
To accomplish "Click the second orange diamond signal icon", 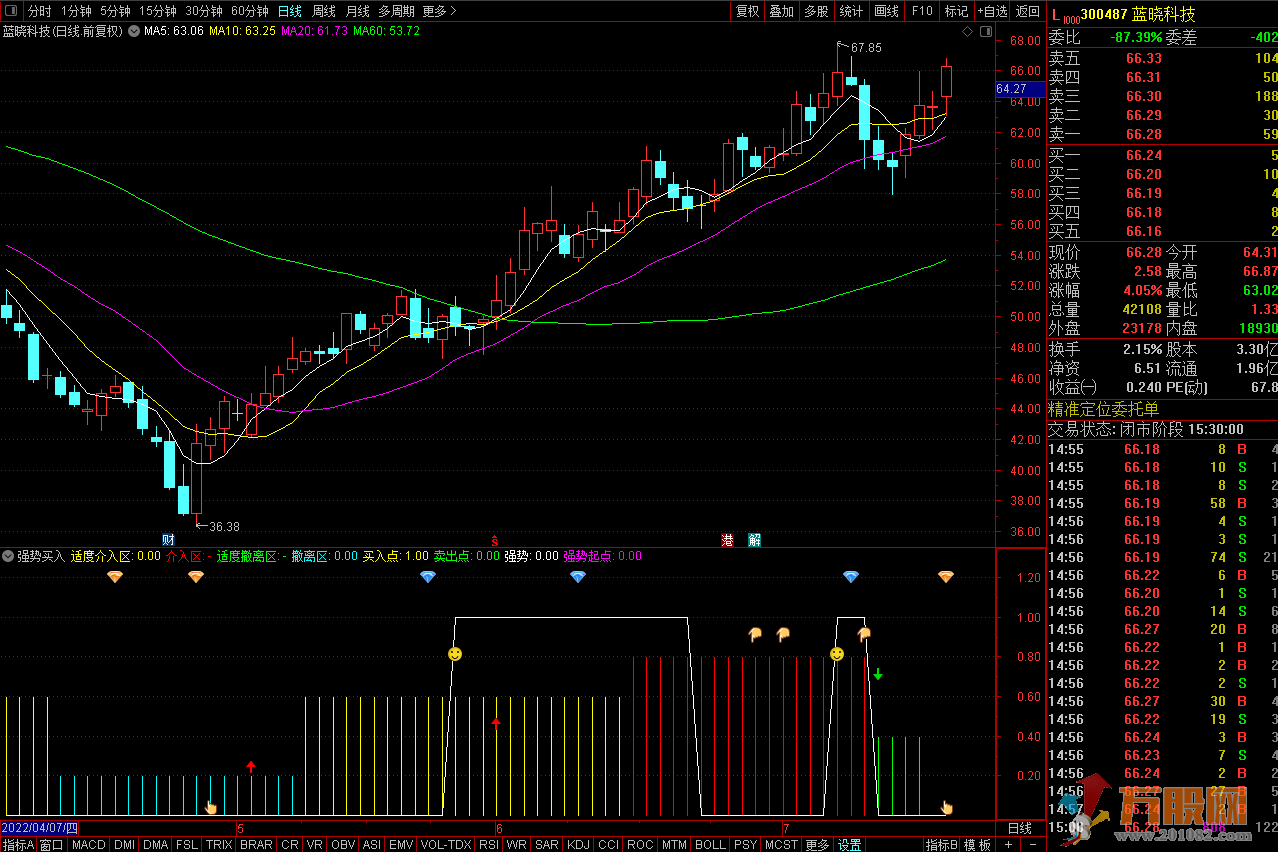I will [x=195, y=577].
